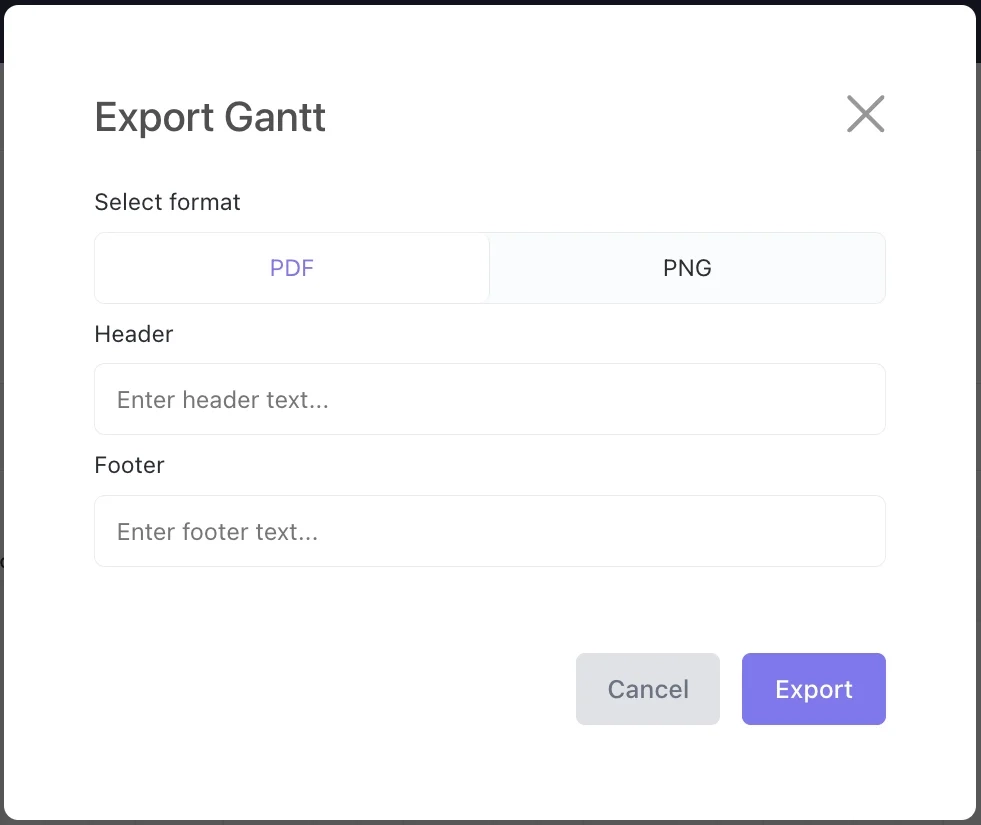Click the Header label above the input
This screenshot has height=825, width=981.
[133, 334]
